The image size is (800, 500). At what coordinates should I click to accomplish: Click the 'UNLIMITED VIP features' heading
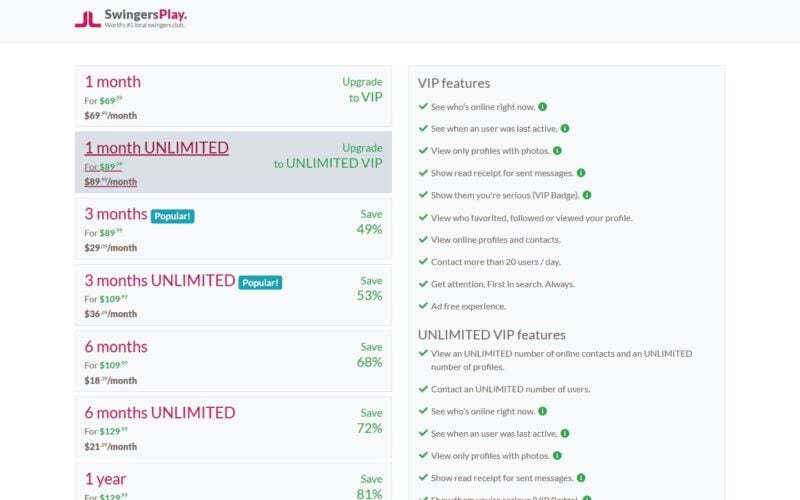pos(492,335)
